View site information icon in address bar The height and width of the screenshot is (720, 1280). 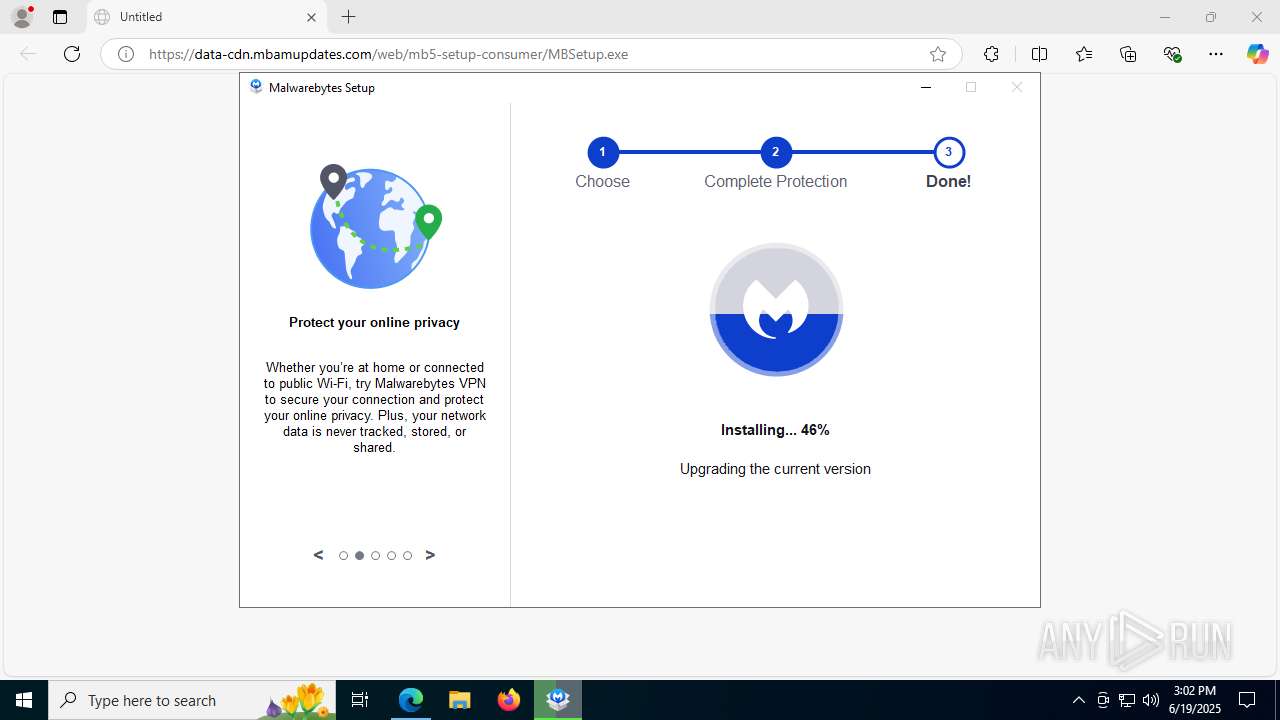(126, 54)
